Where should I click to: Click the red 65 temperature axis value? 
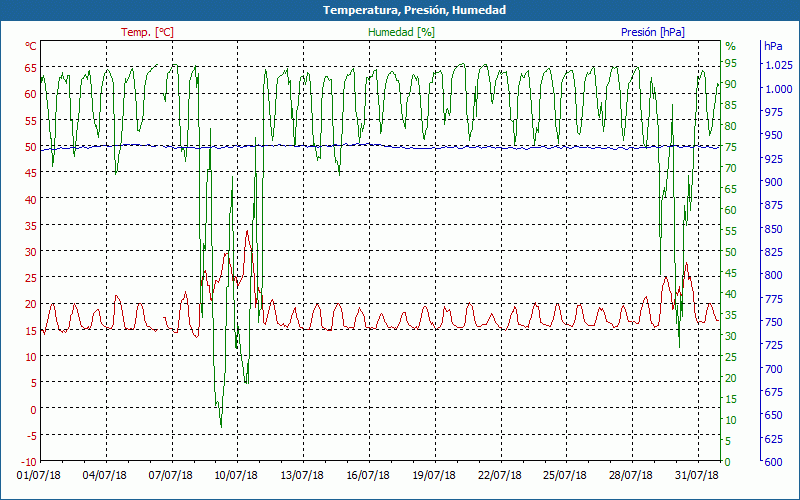pyautogui.click(x=31, y=67)
